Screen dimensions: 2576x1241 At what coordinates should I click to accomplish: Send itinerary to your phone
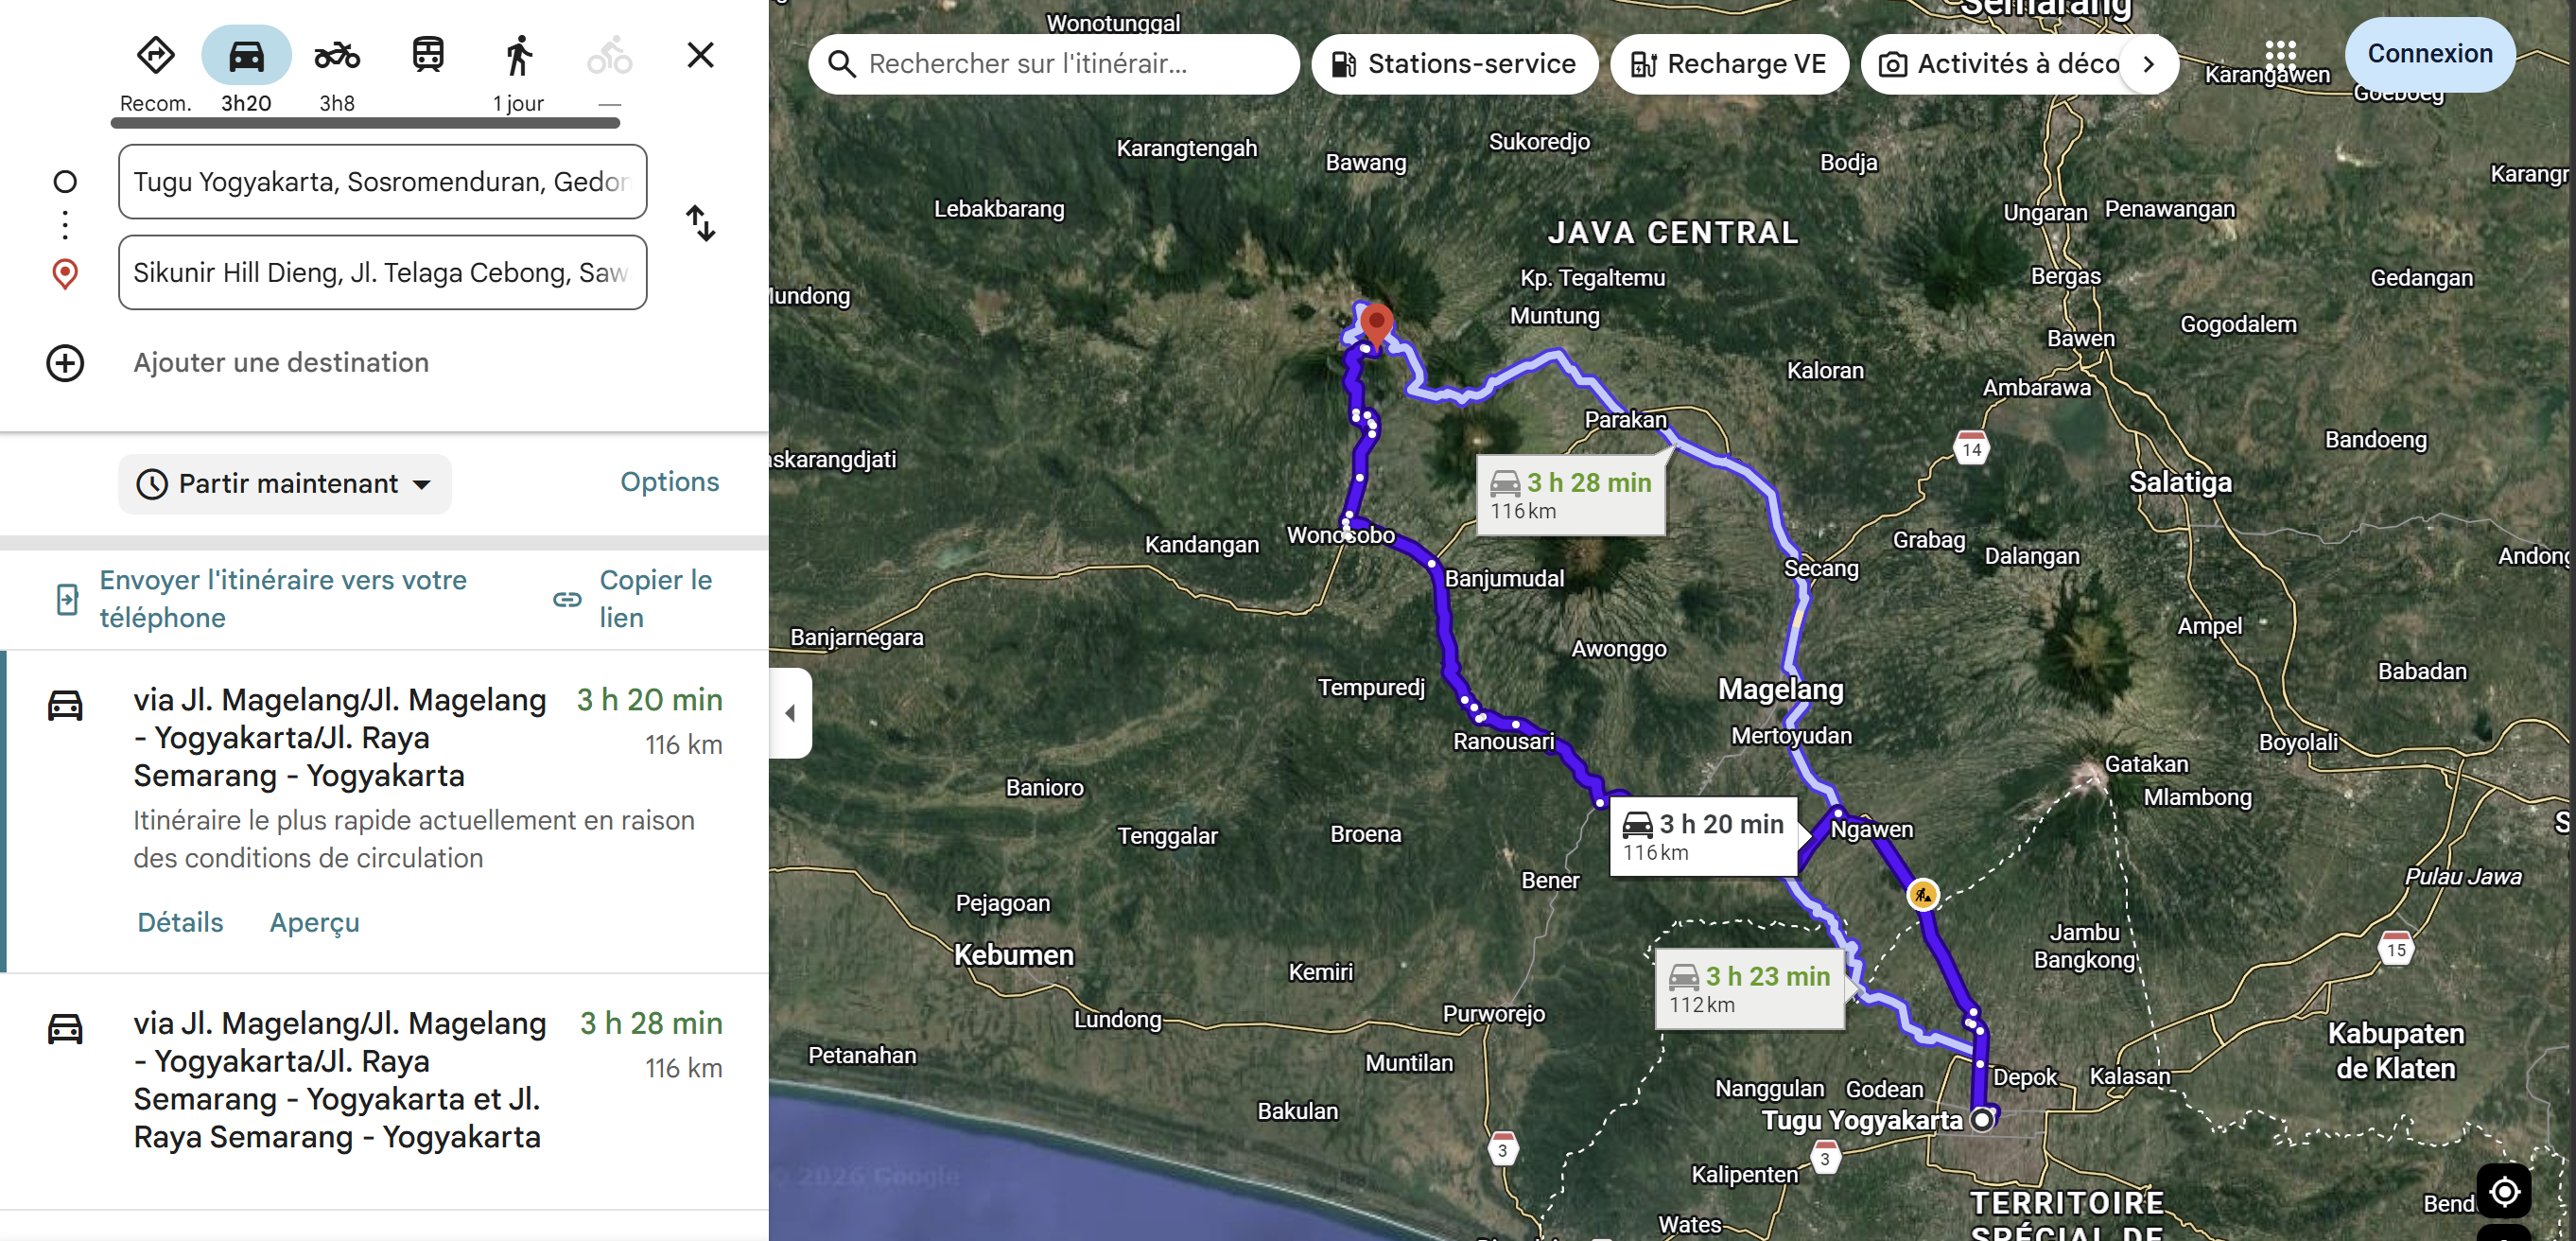click(283, 599)
